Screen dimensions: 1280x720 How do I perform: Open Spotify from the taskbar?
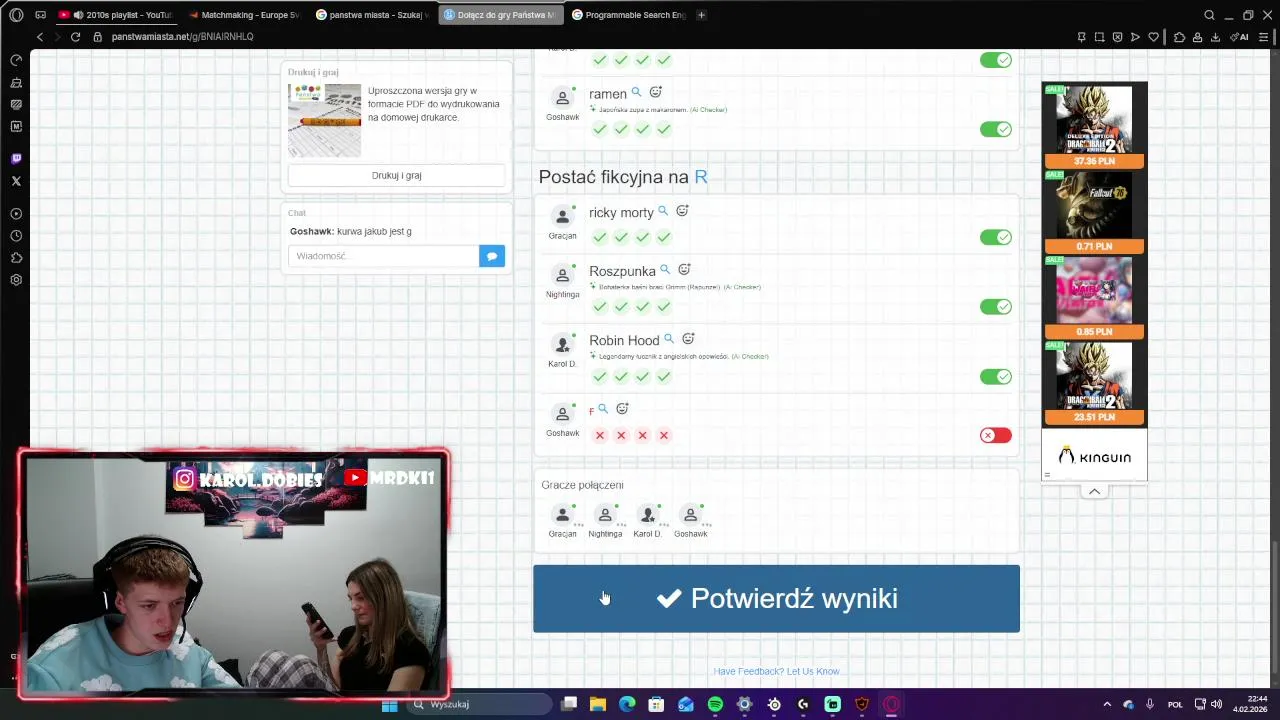pyautogui.click(x=715, y=704)
